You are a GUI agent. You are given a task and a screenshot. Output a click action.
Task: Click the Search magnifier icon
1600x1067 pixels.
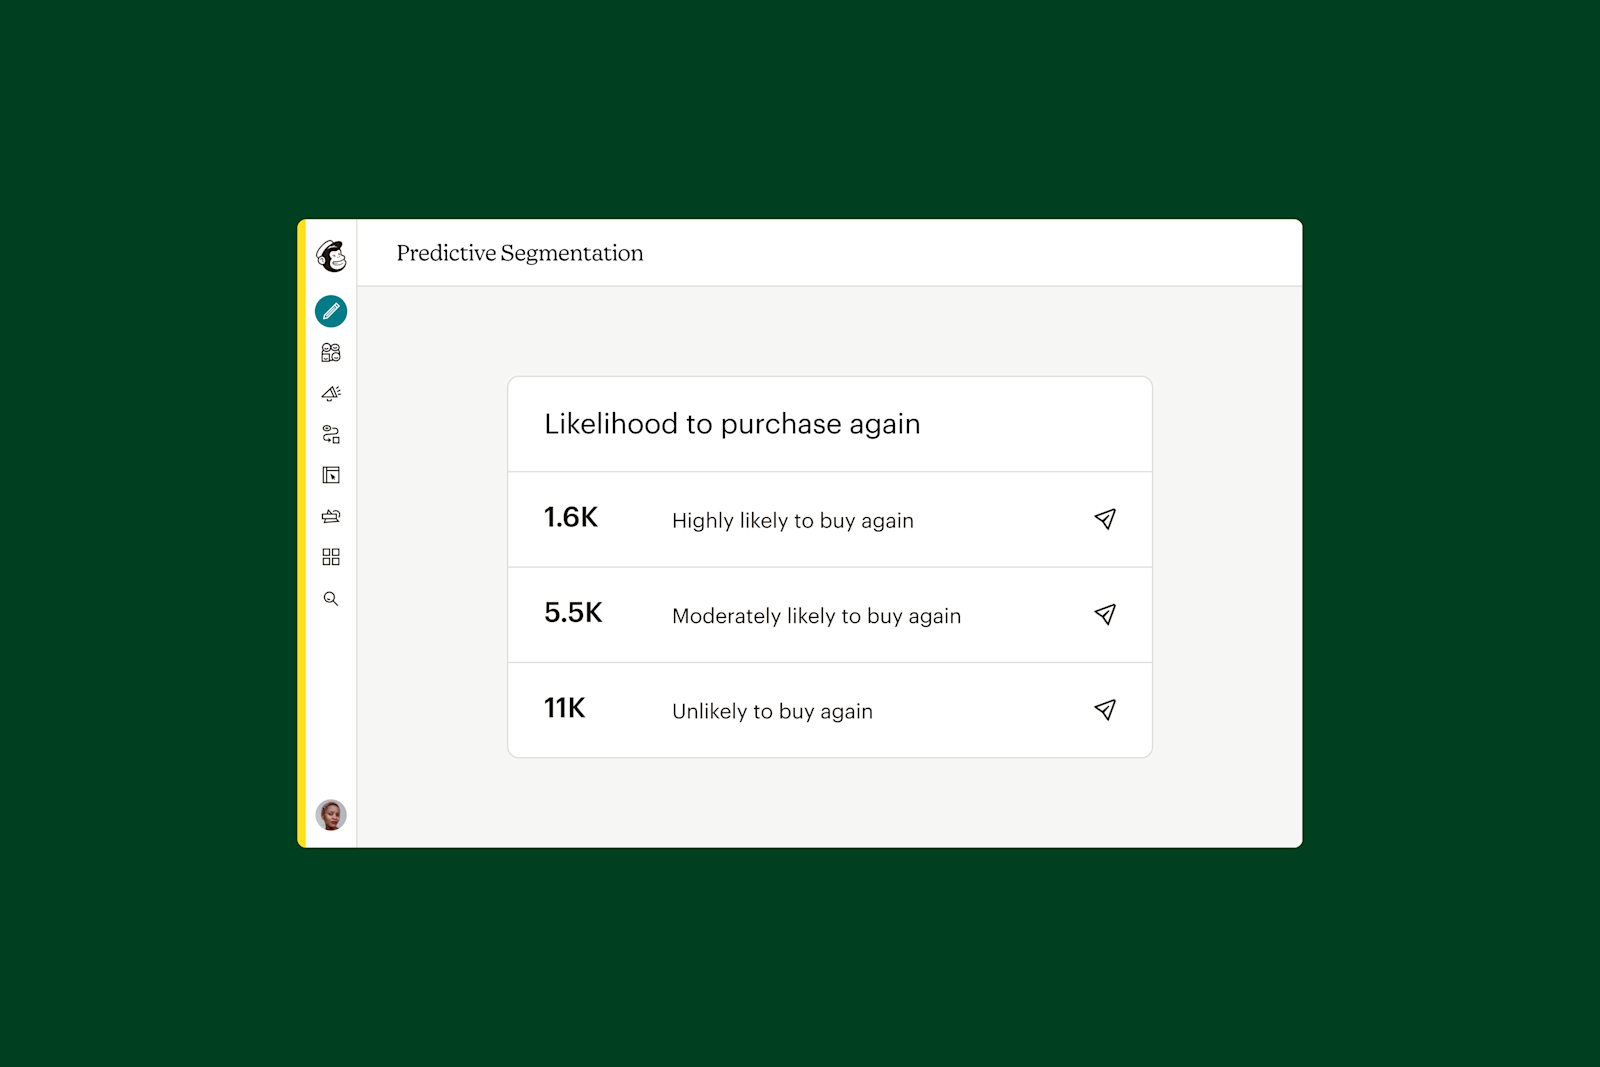tap(331, 599)
